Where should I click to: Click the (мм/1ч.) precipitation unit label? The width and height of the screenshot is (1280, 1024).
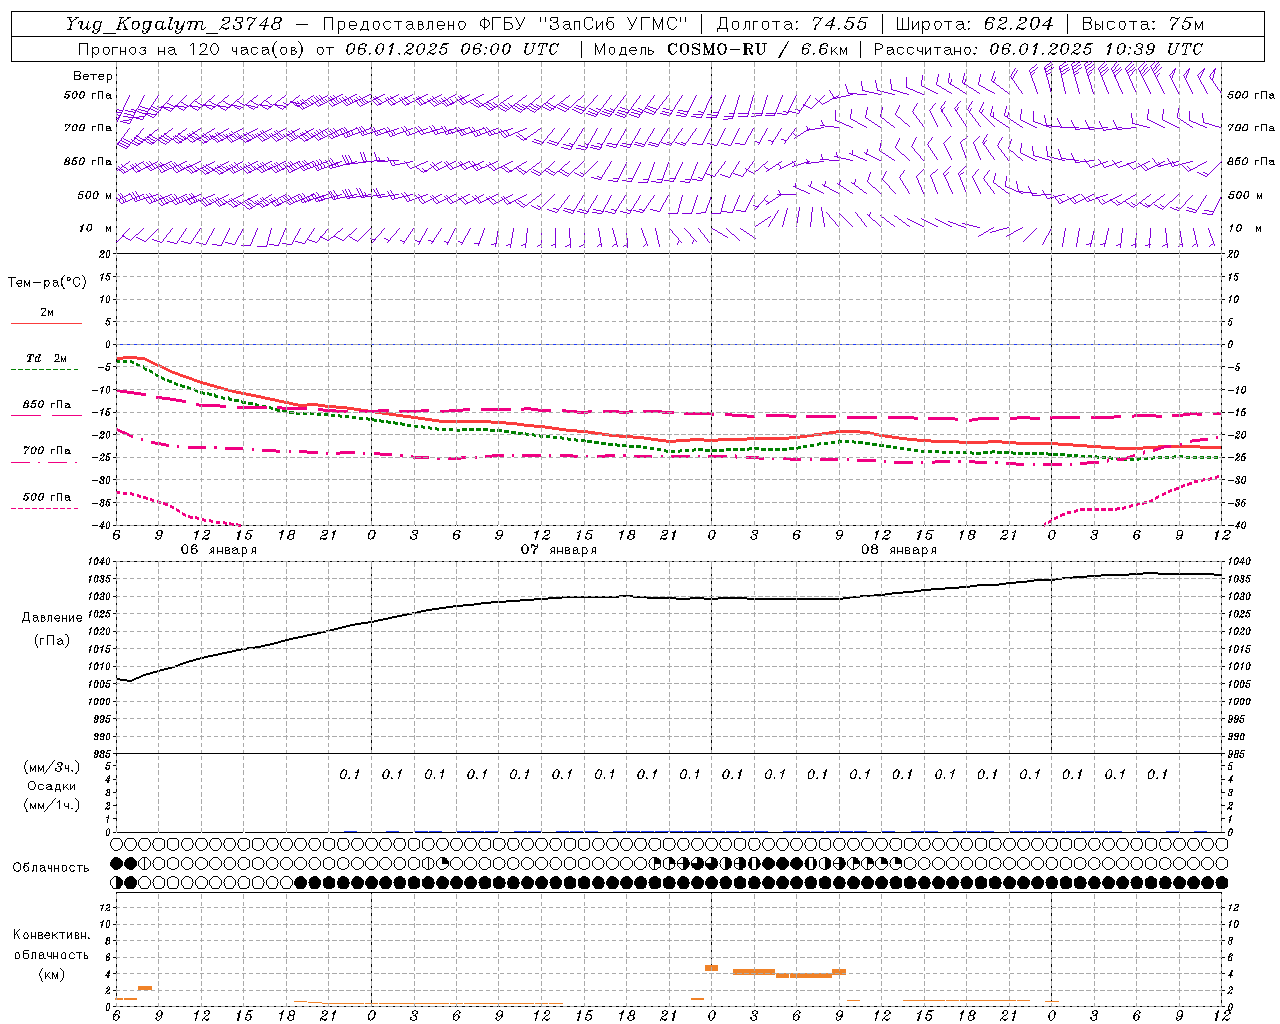[52, 805]
